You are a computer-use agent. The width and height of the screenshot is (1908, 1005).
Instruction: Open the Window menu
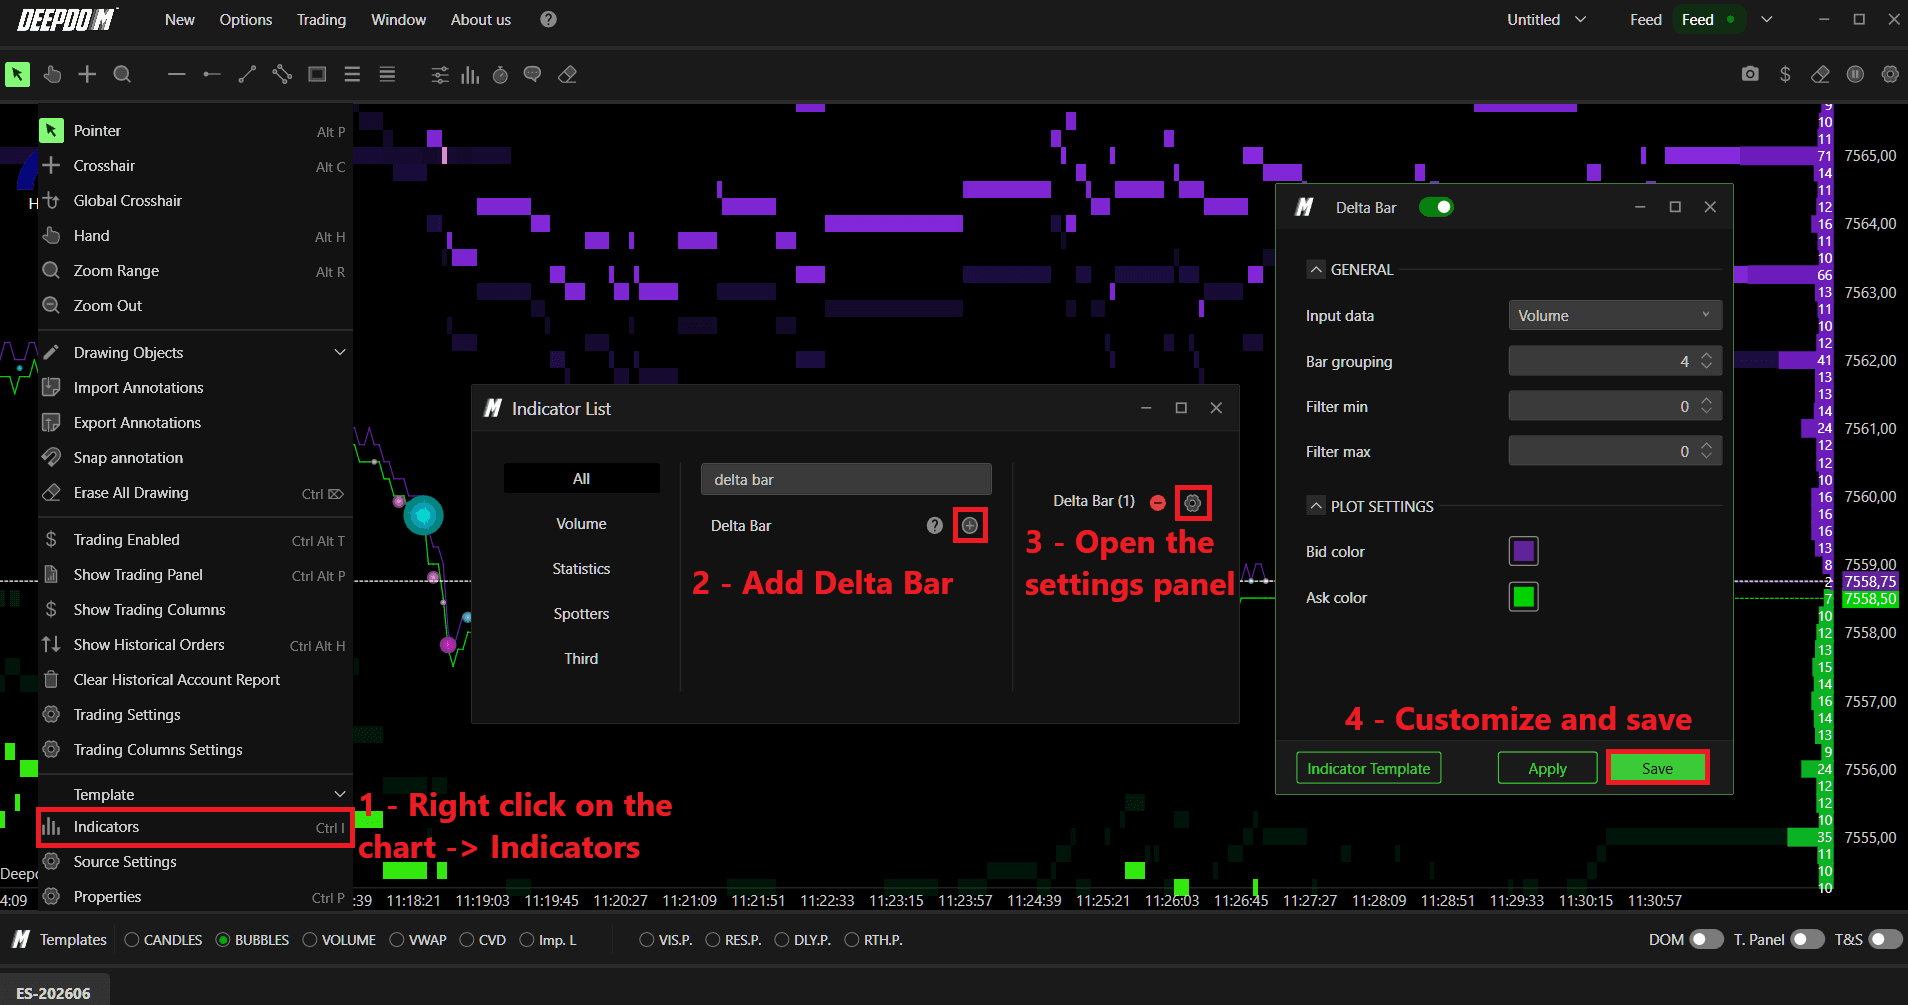tap(398, 19)
